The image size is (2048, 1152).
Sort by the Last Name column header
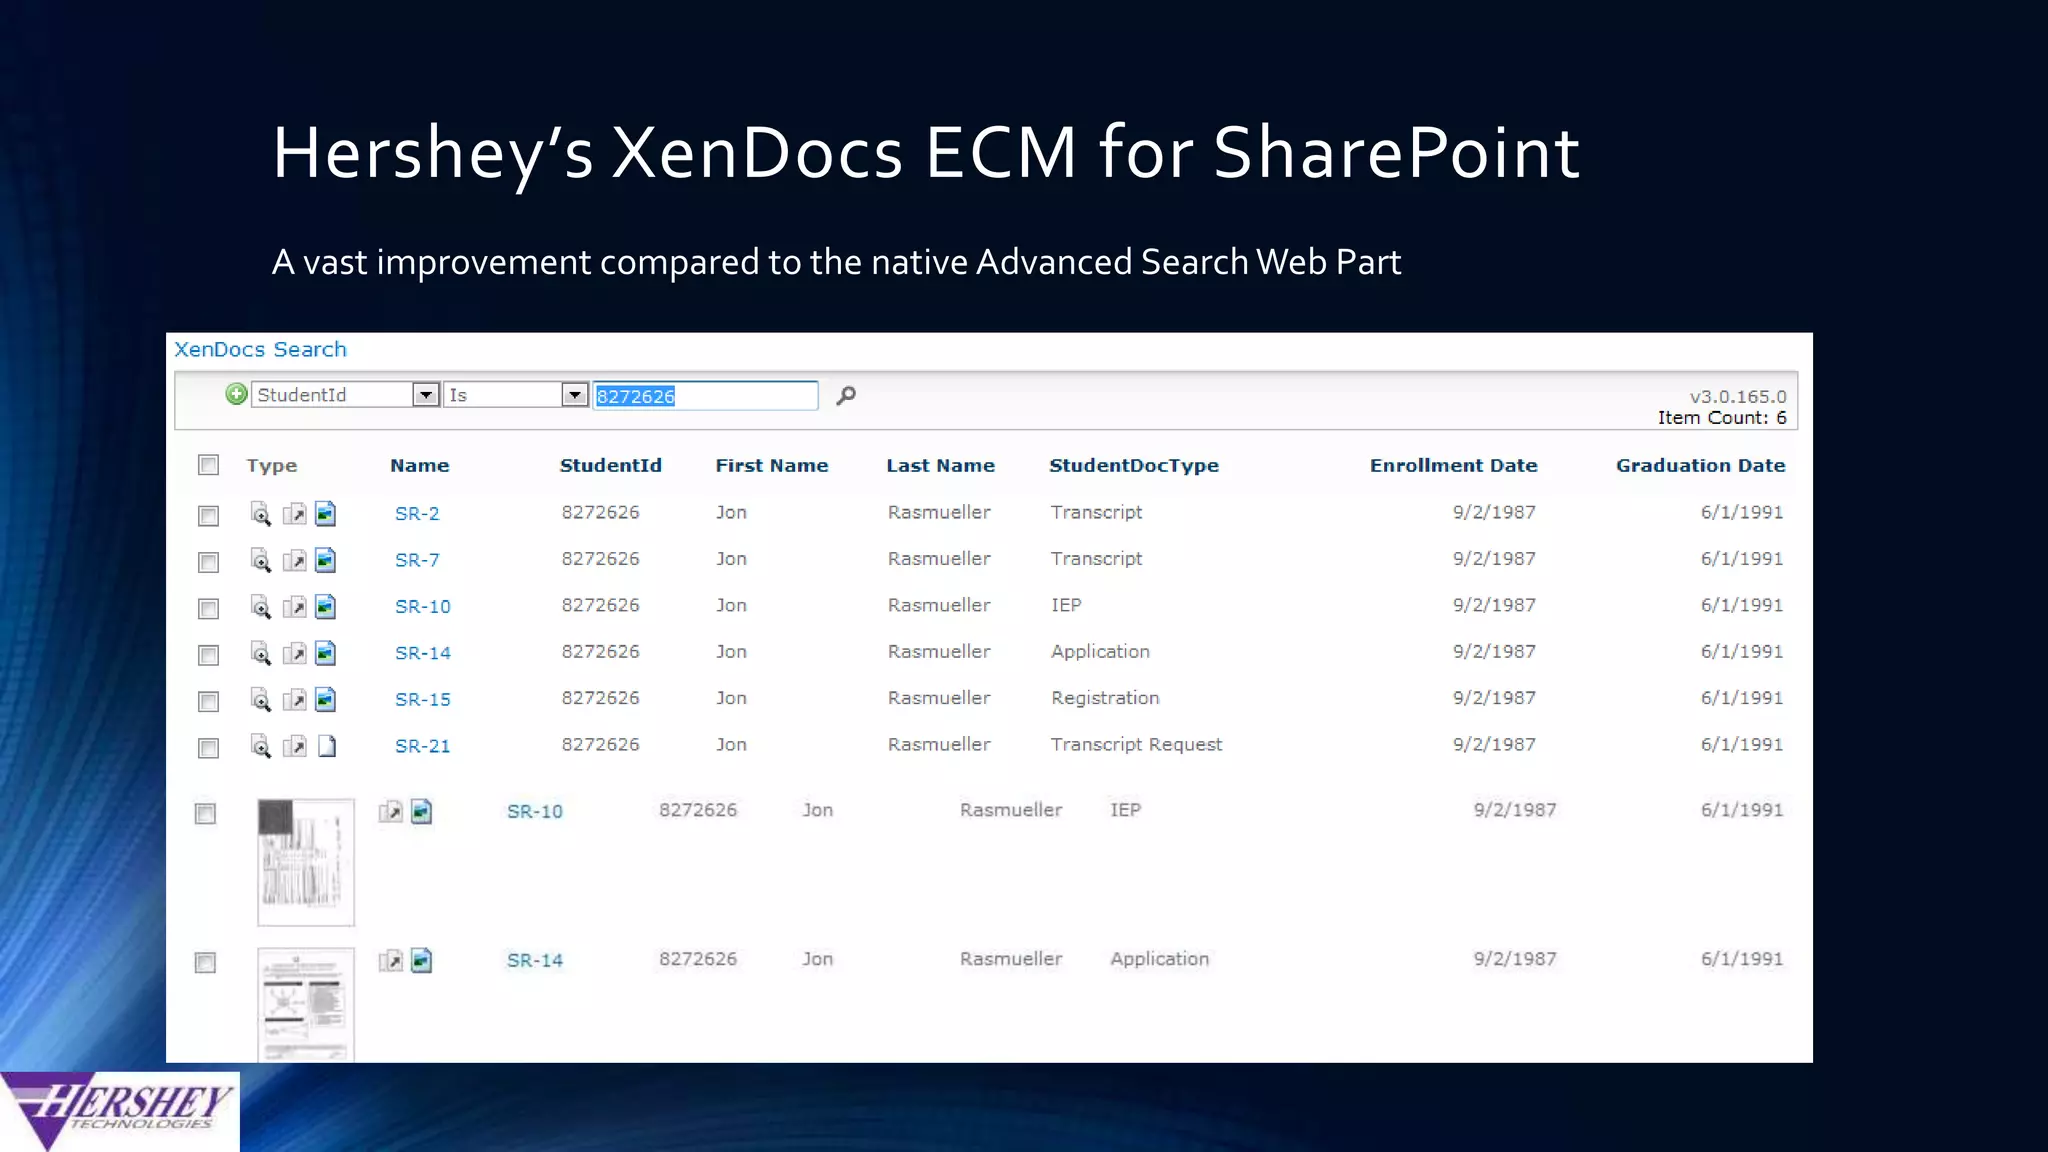940,465
